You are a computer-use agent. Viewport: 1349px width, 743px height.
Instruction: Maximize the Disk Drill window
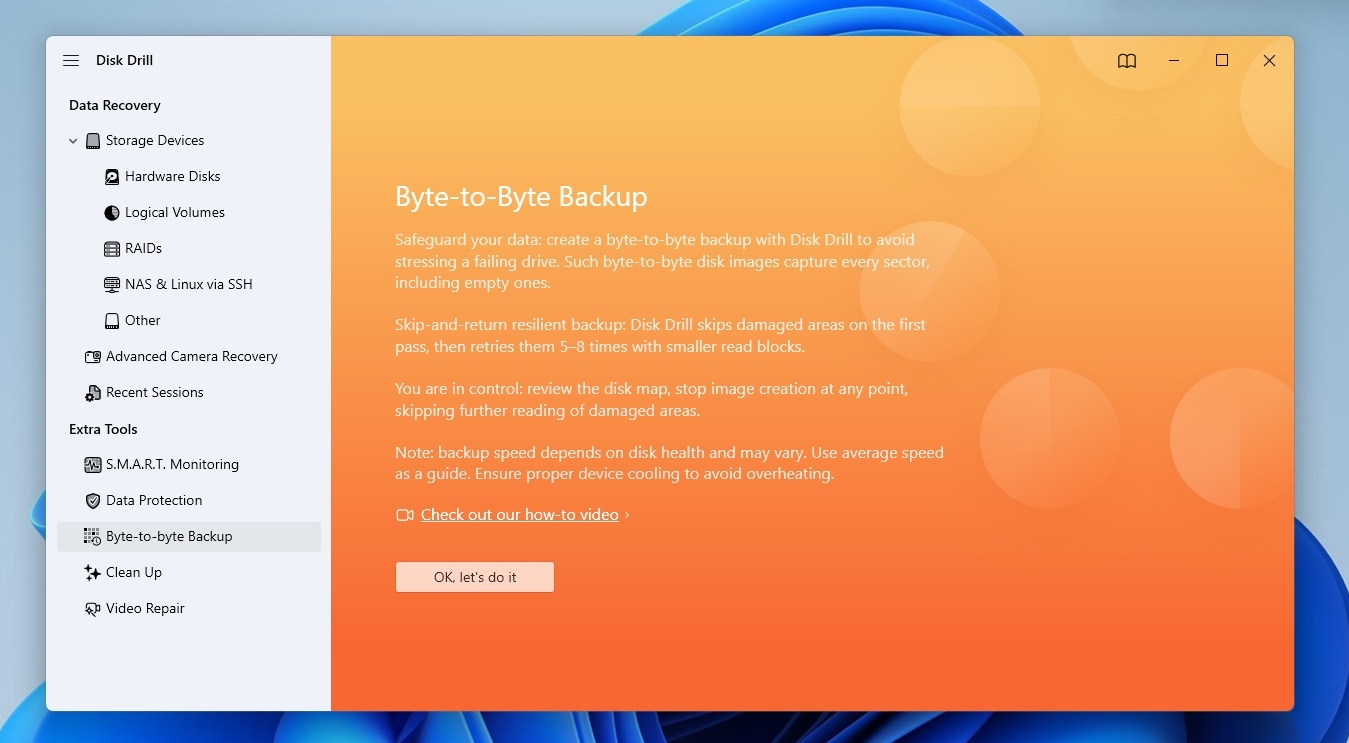click(1221, 61)
